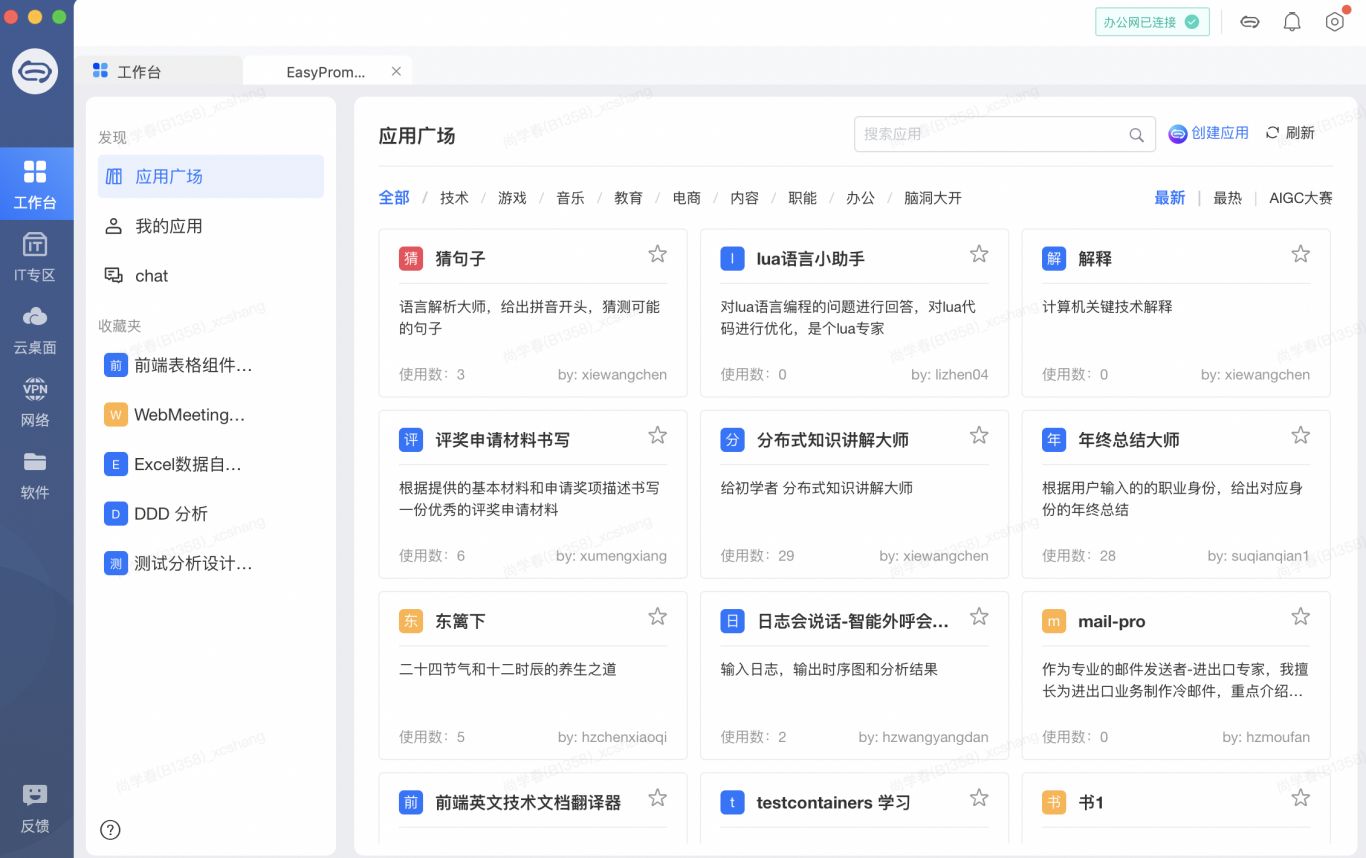Click the help question mark icon
The image size is (1366, 858).
[x=111, y=829]
